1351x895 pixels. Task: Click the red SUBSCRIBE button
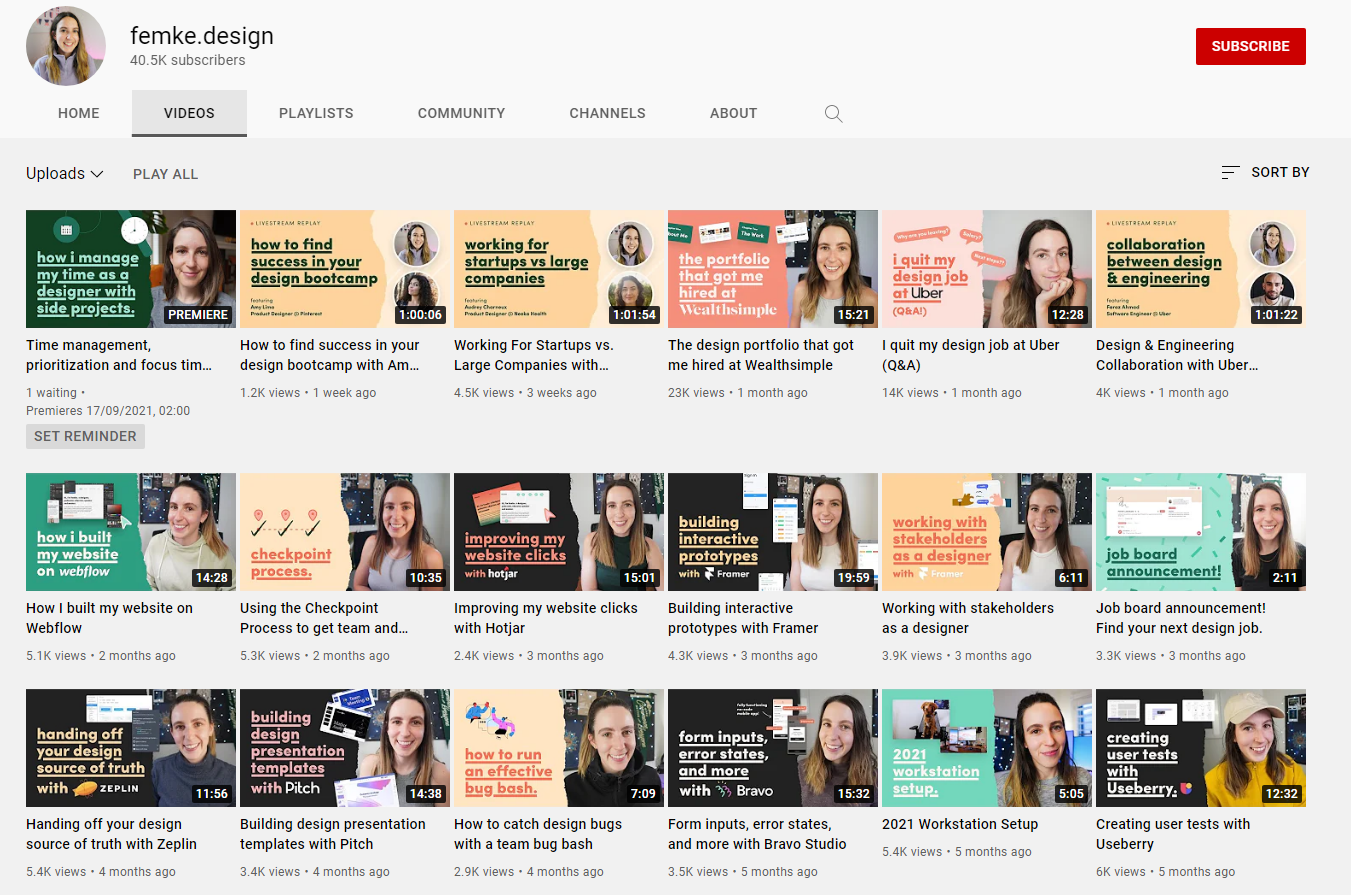[1250, 46]
